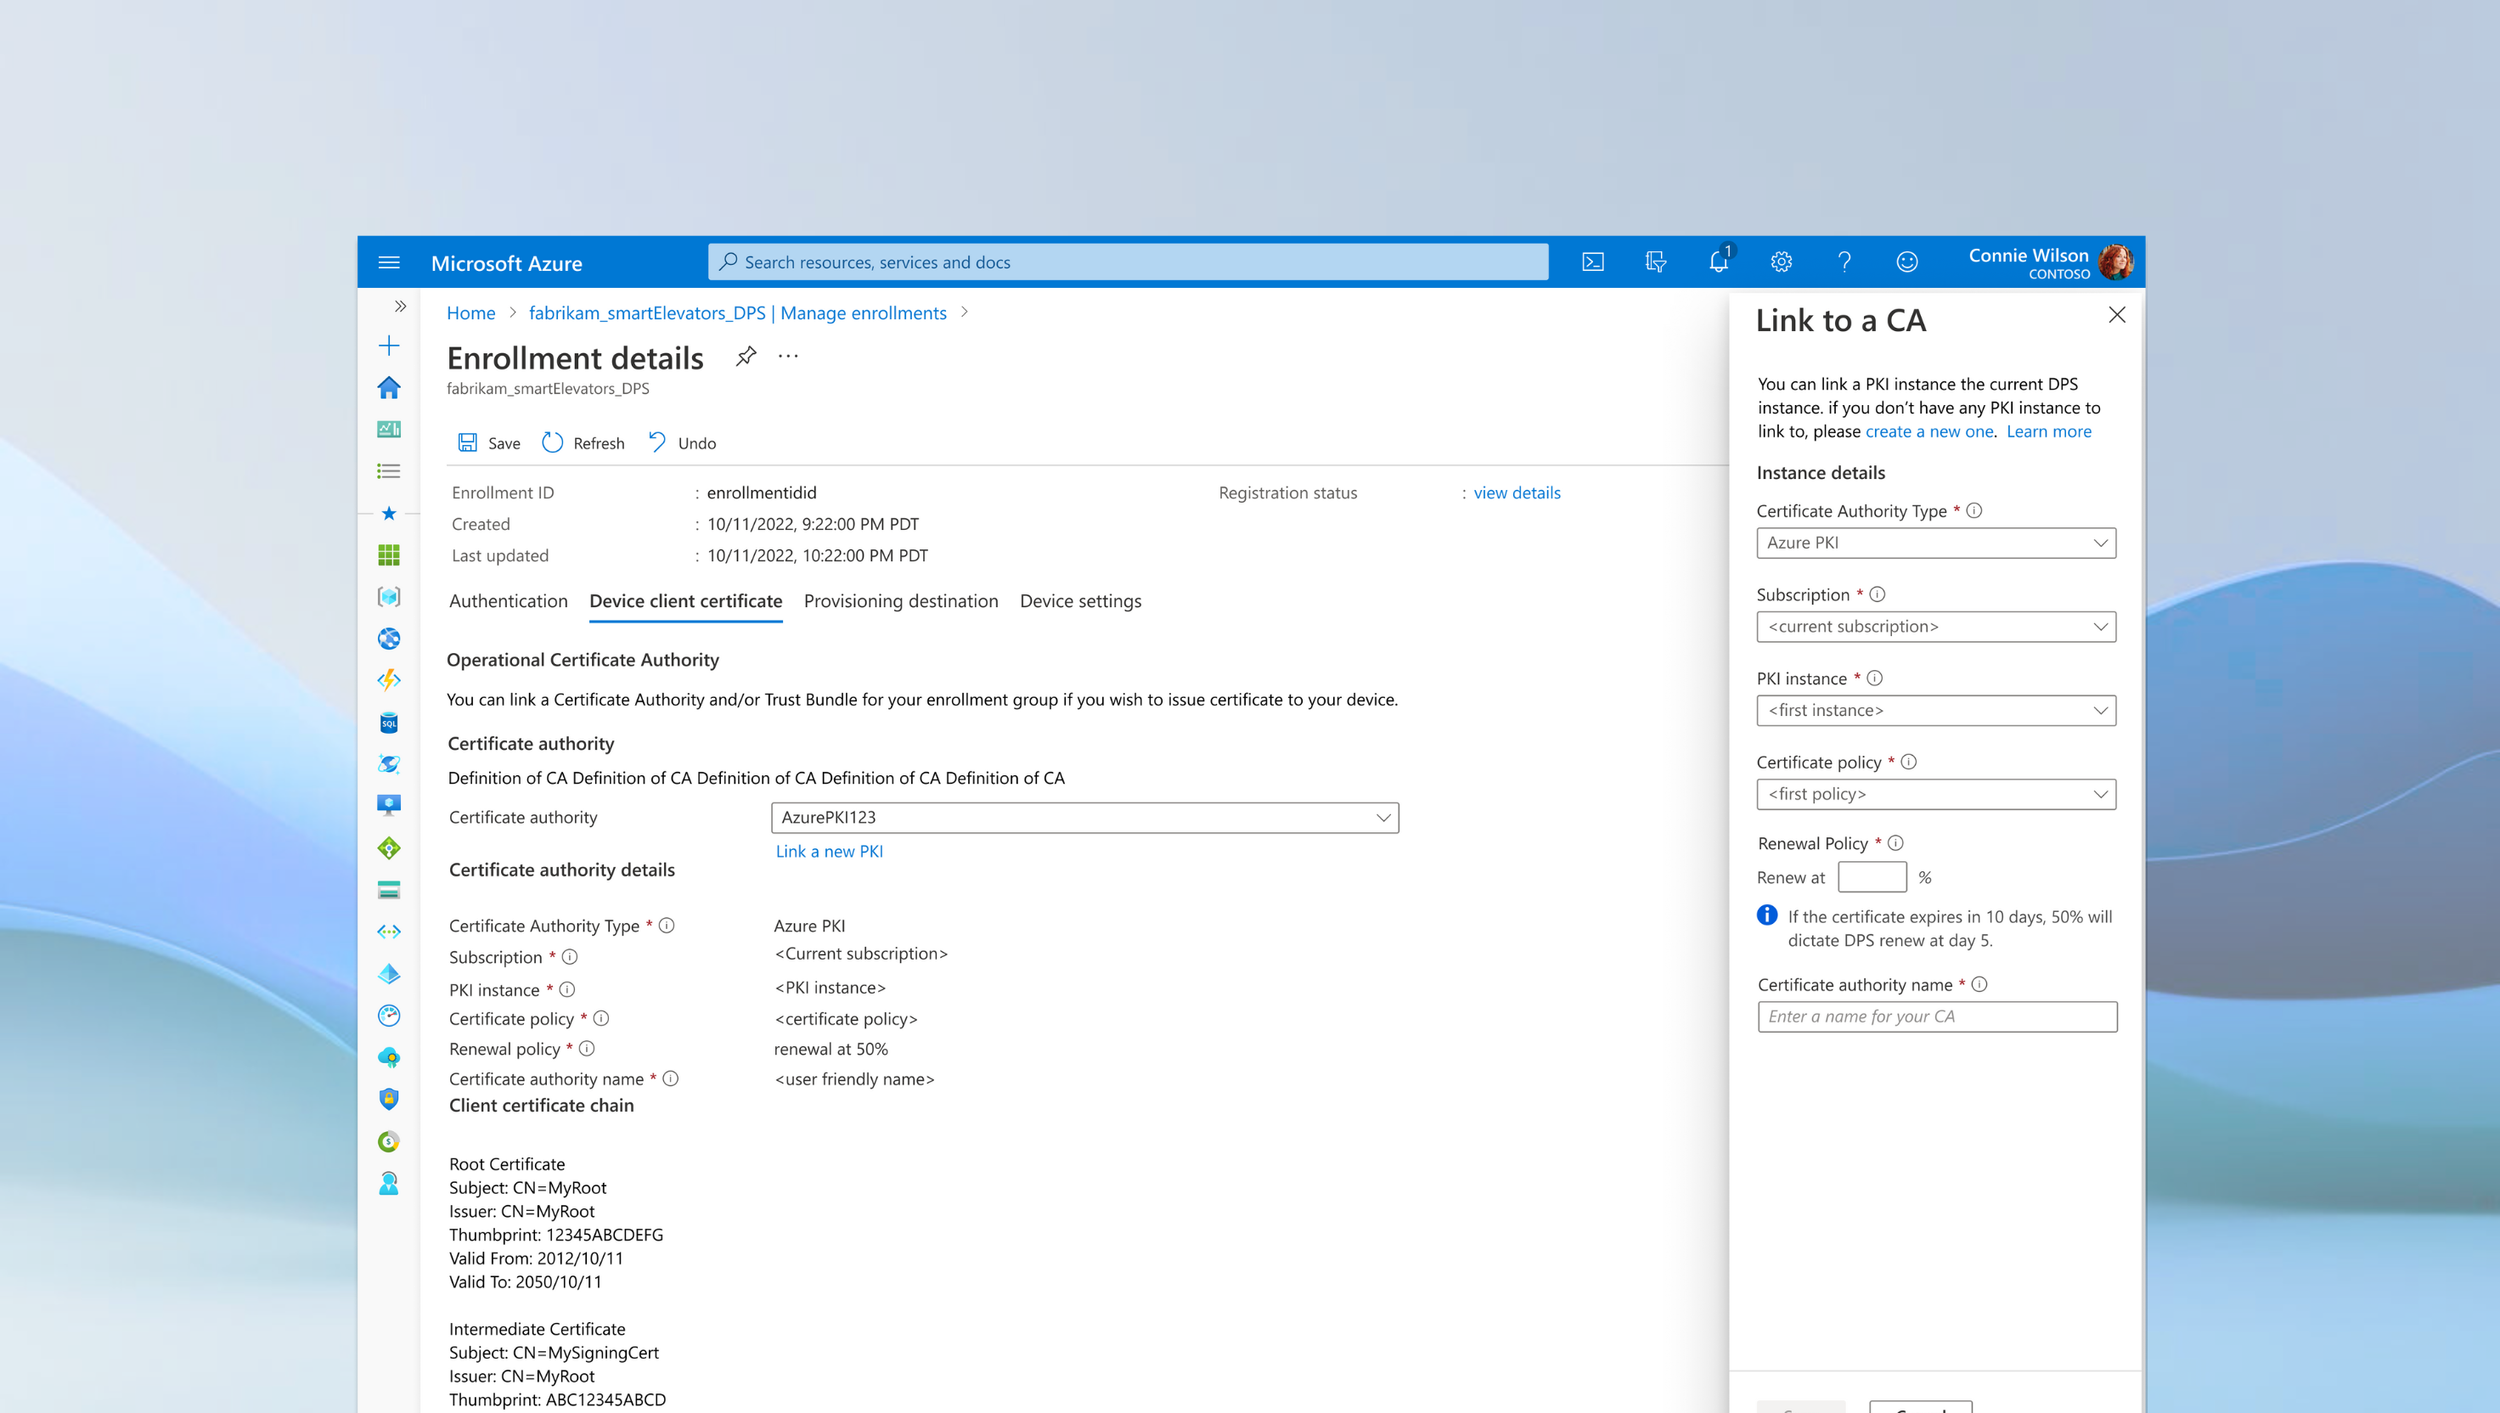
Task: Pin the Enrollment details page
Action: pyautogui.click(x=745, y=356)
